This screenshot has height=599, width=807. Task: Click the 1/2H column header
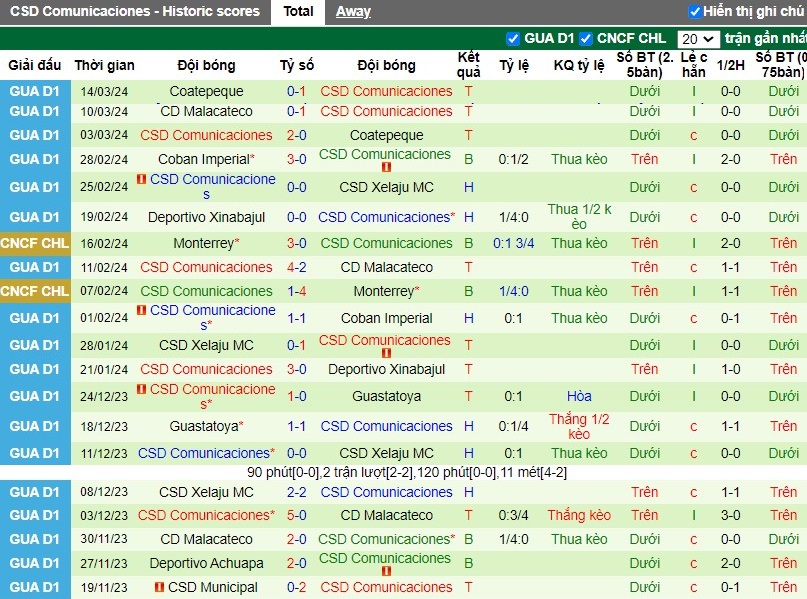730,65
